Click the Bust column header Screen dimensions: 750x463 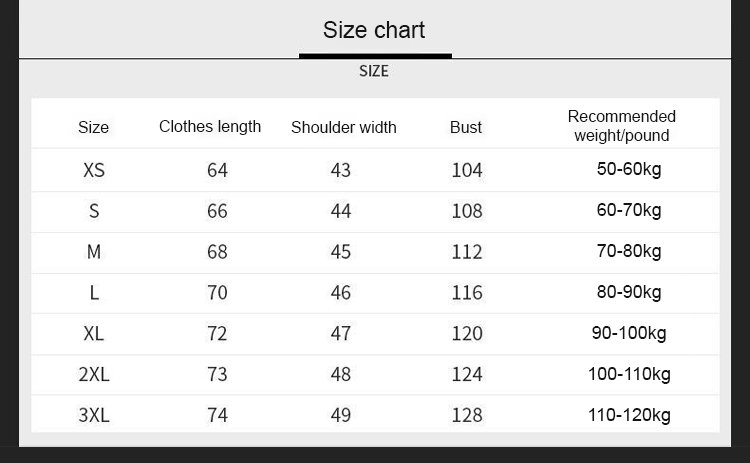[x=466, y=127]
